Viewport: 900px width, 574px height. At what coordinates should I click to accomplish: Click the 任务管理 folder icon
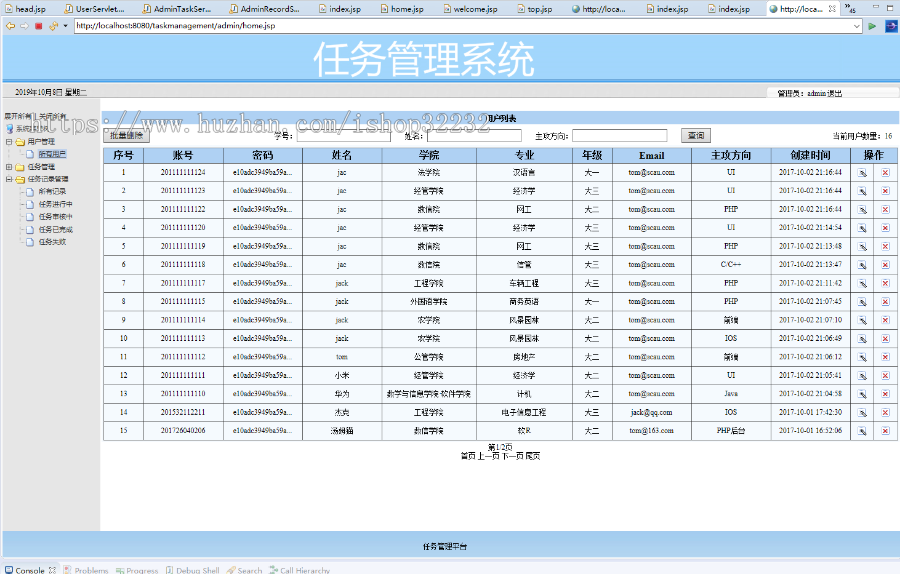coord(20,167)
